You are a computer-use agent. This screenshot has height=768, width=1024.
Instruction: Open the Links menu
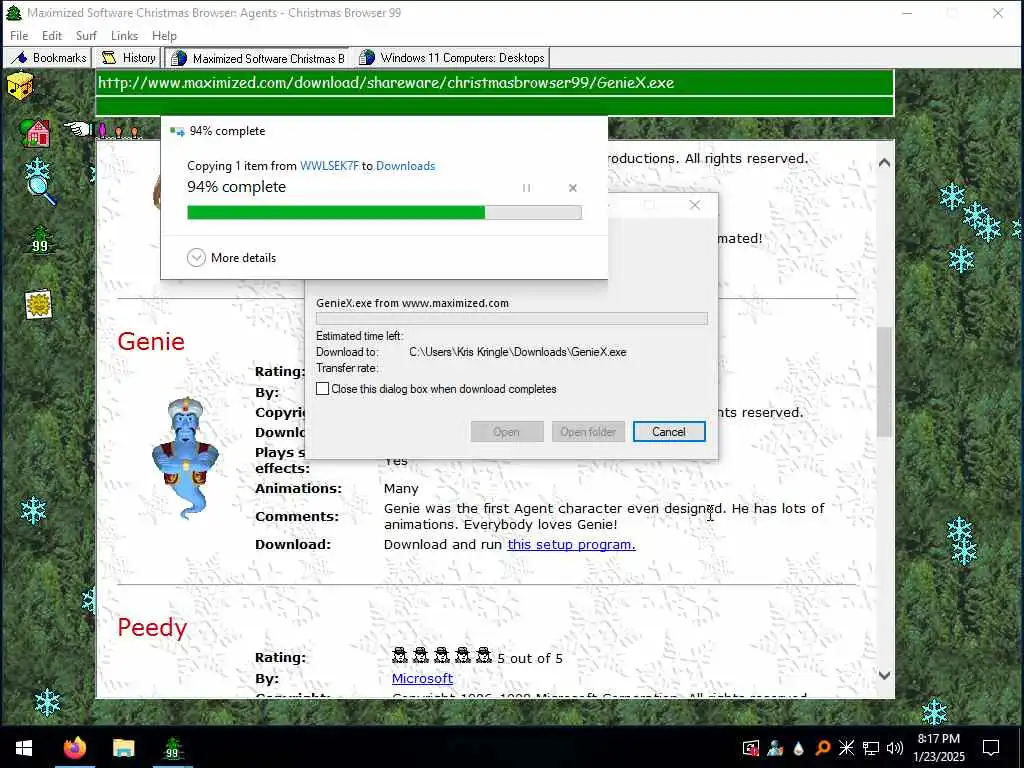click(124, 35)
